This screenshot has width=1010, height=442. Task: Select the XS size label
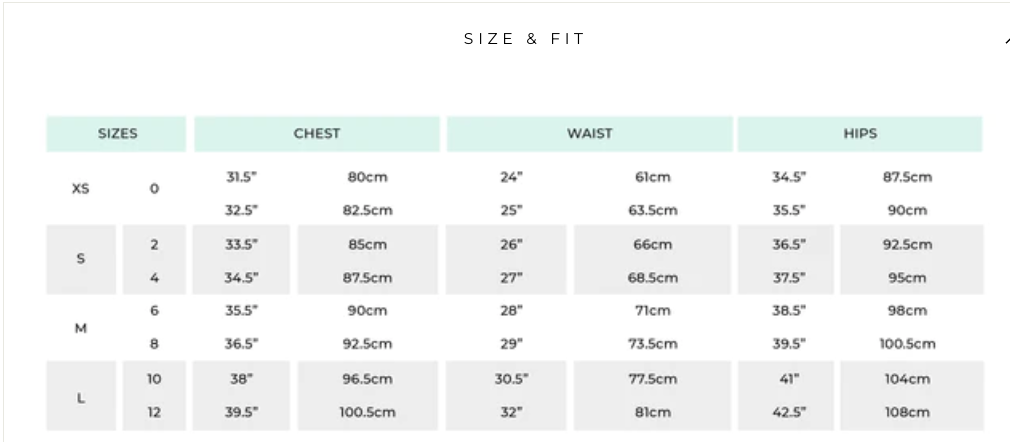81,188
